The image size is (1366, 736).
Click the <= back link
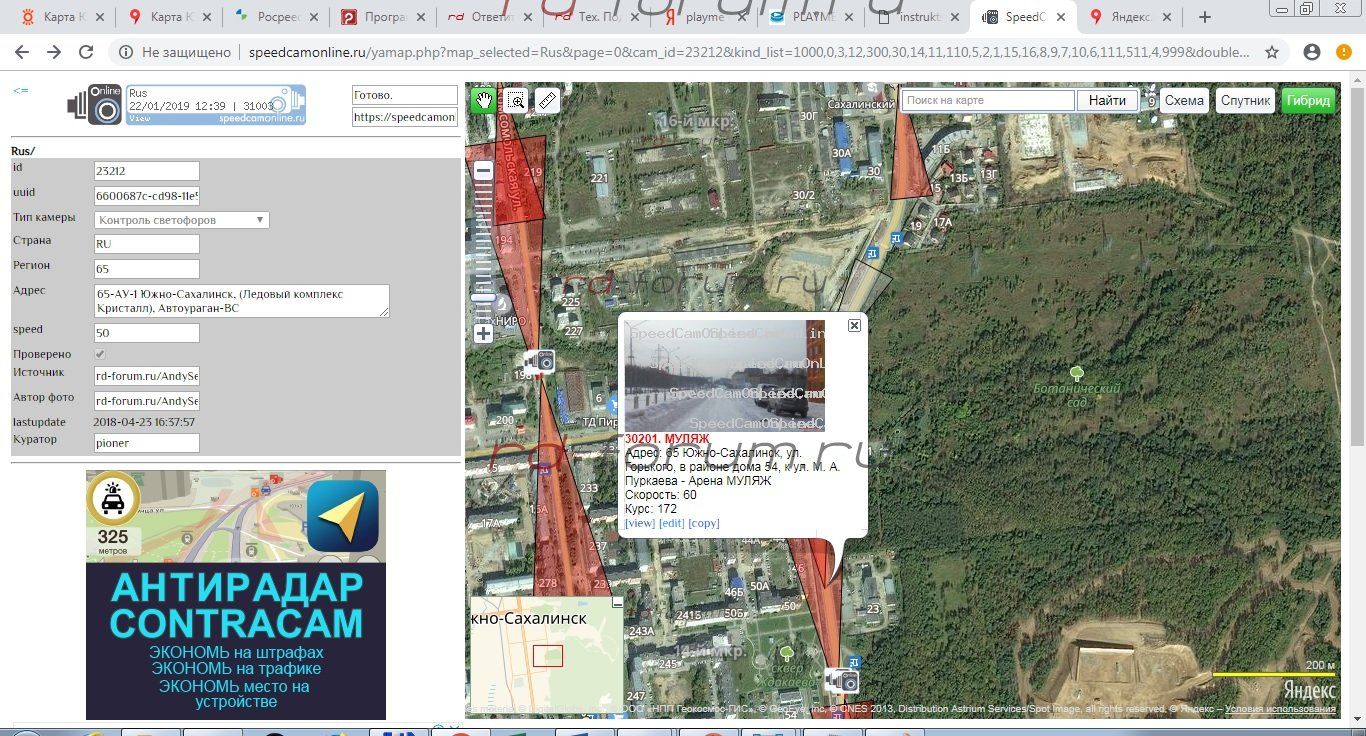[x=21, y=90]
